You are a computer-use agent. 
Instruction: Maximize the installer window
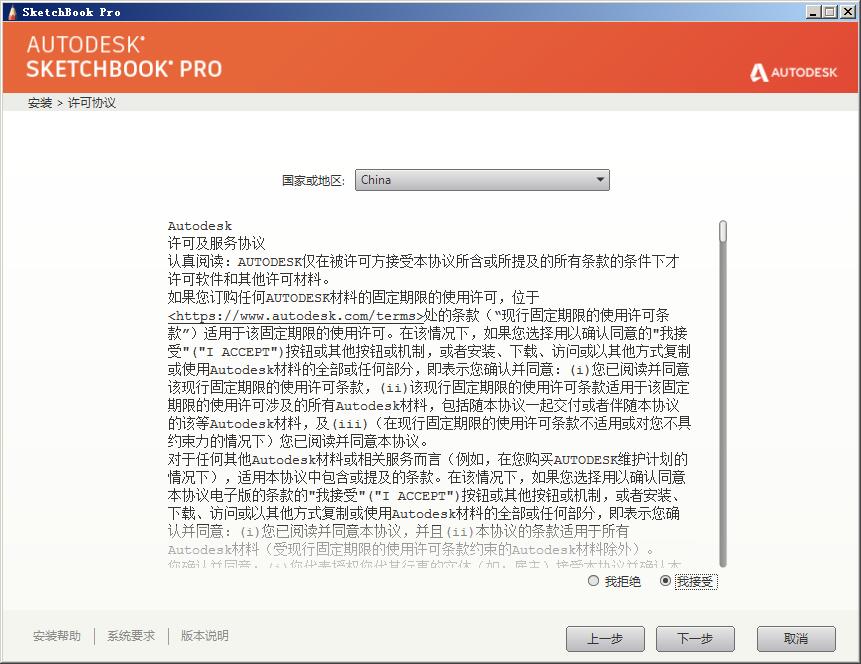830,12
